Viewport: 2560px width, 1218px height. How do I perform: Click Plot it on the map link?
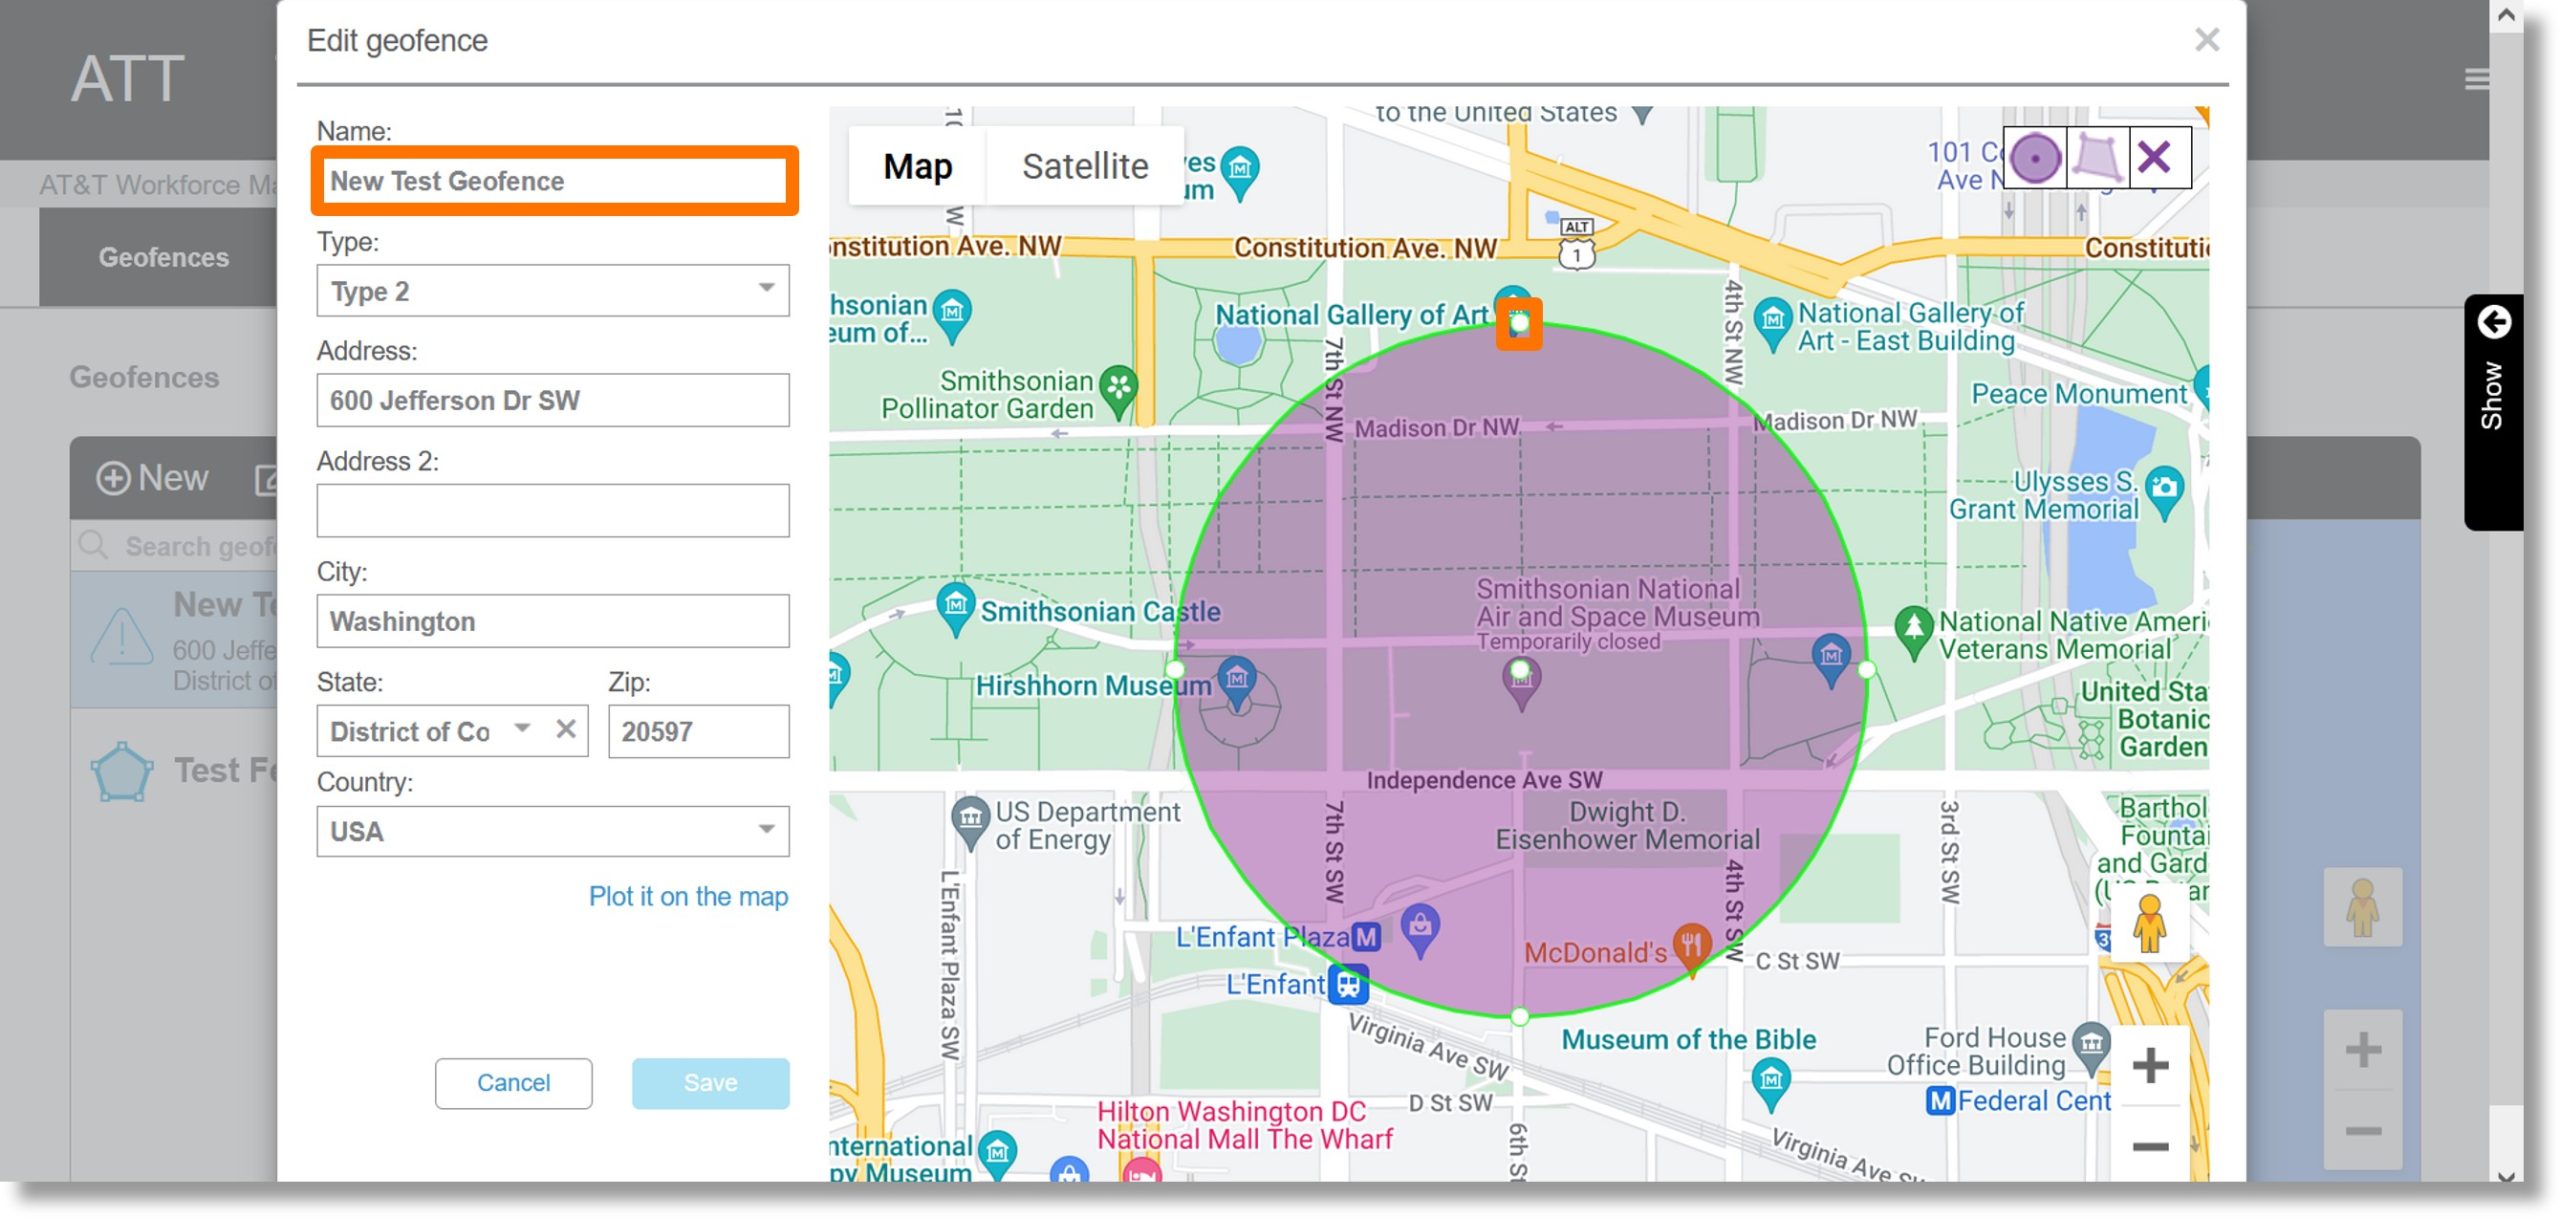[x=687, y=893]
